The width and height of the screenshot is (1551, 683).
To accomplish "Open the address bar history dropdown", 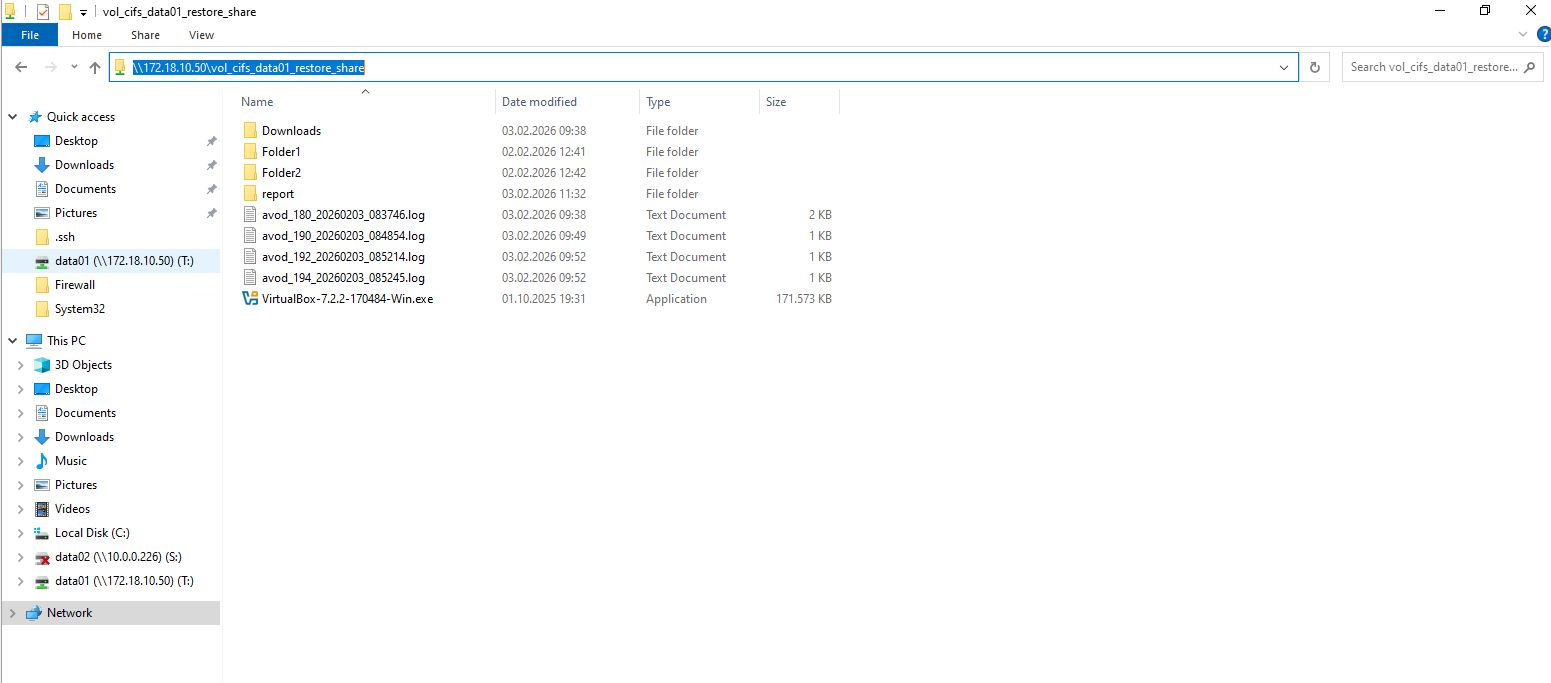I will (x=1284, y=67).
